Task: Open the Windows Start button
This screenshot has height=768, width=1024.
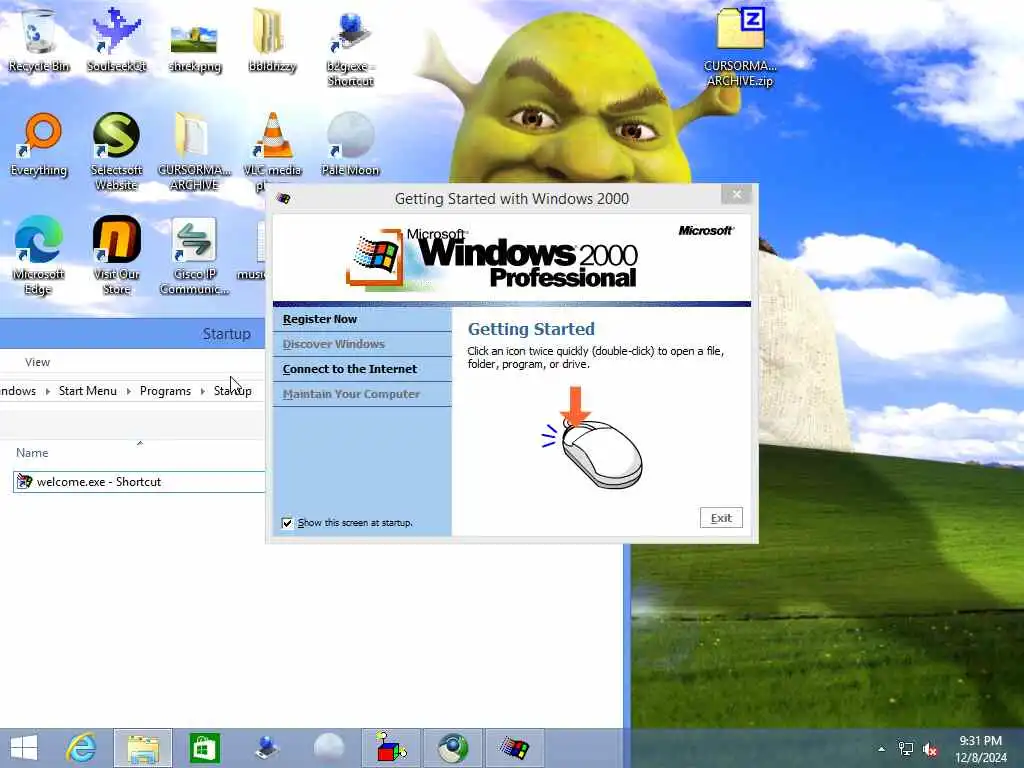Action: click(24, 748)
